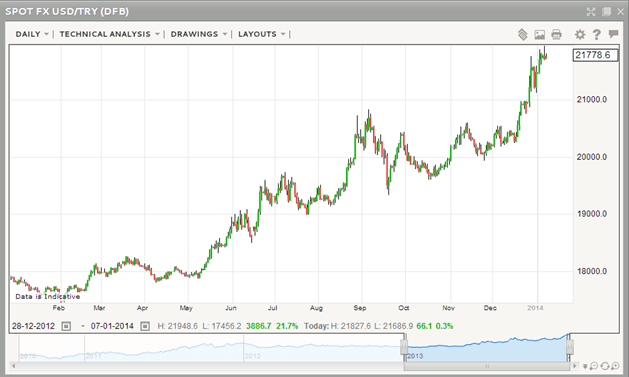The image size is (629, 377).
Task: Save the chart as an image
Action: tap(540, 35)
